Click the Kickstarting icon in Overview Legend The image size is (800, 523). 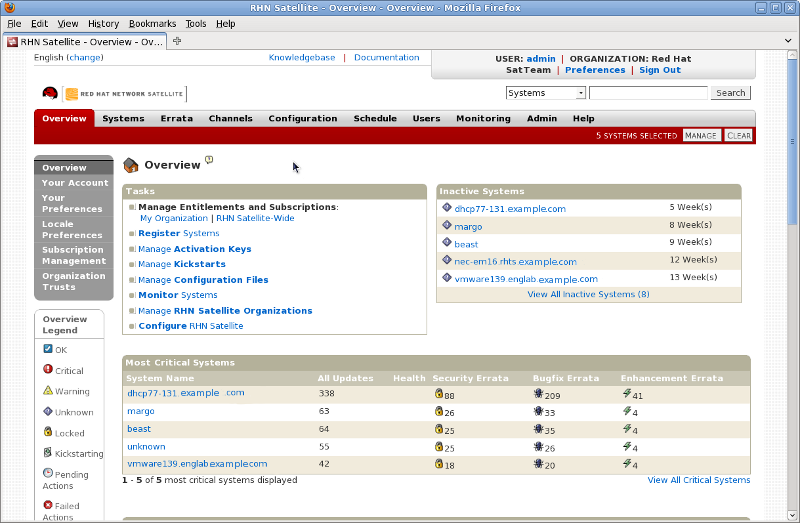48,453
